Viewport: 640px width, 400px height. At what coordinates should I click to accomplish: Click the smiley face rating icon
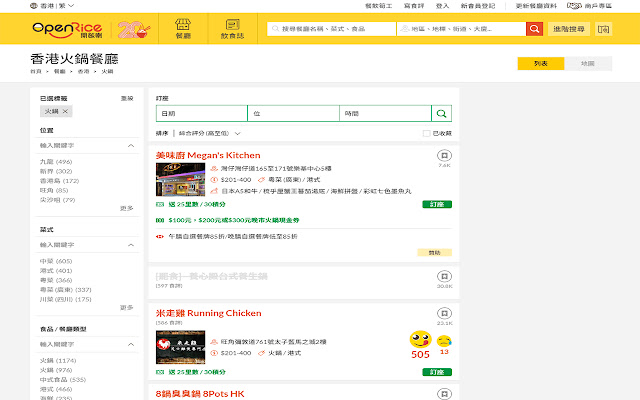pos(420,338)
